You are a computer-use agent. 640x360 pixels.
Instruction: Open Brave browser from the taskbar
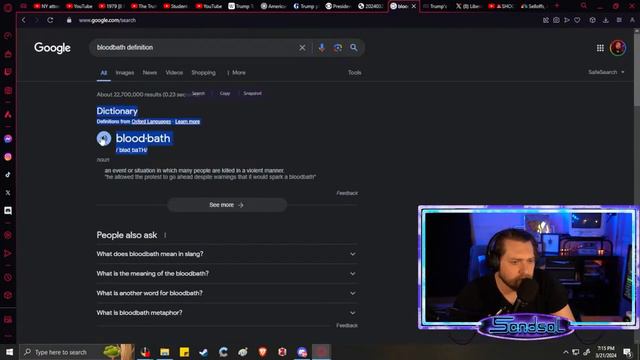[262, 352]
